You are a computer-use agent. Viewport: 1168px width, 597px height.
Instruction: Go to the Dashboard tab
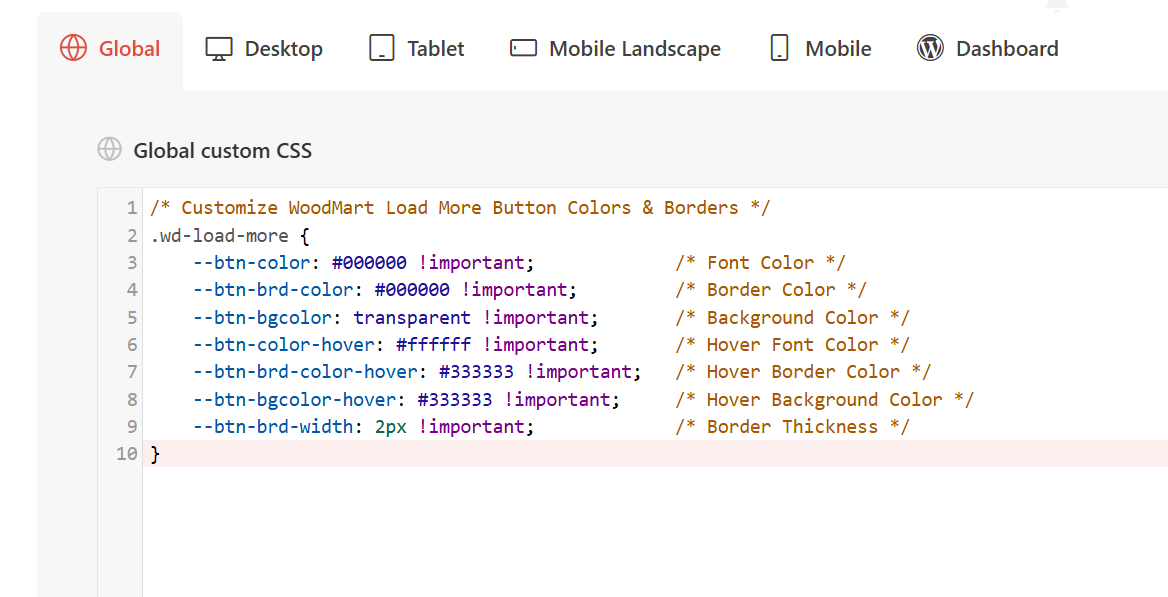coord(987,49)
